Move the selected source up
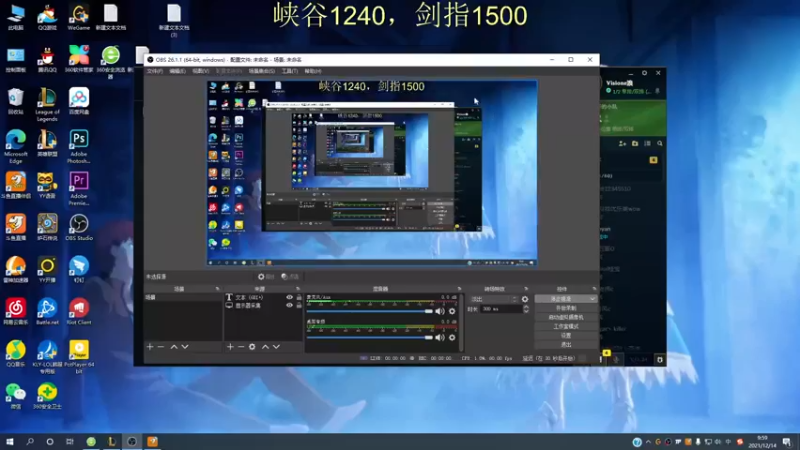 [265, 347]
